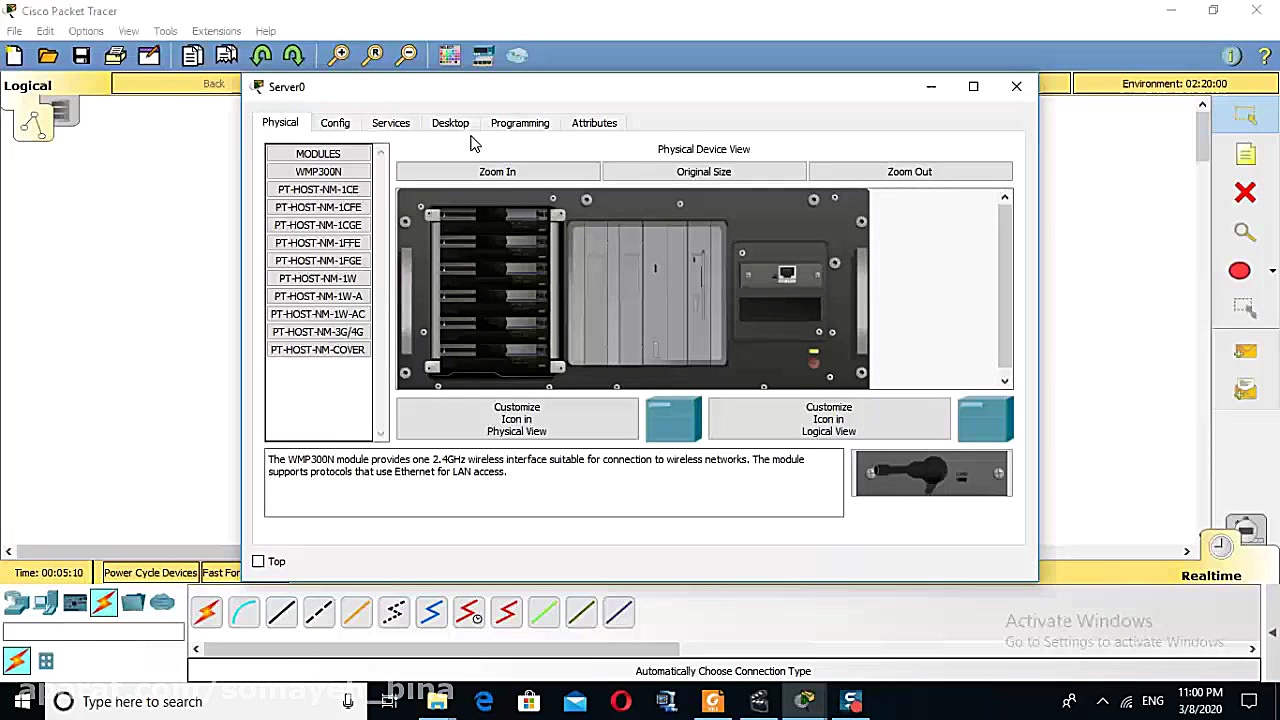Click the Add Simple PDU envelope icon
The width and height of the screenshot is (1280, 720).
[1245, 351]
